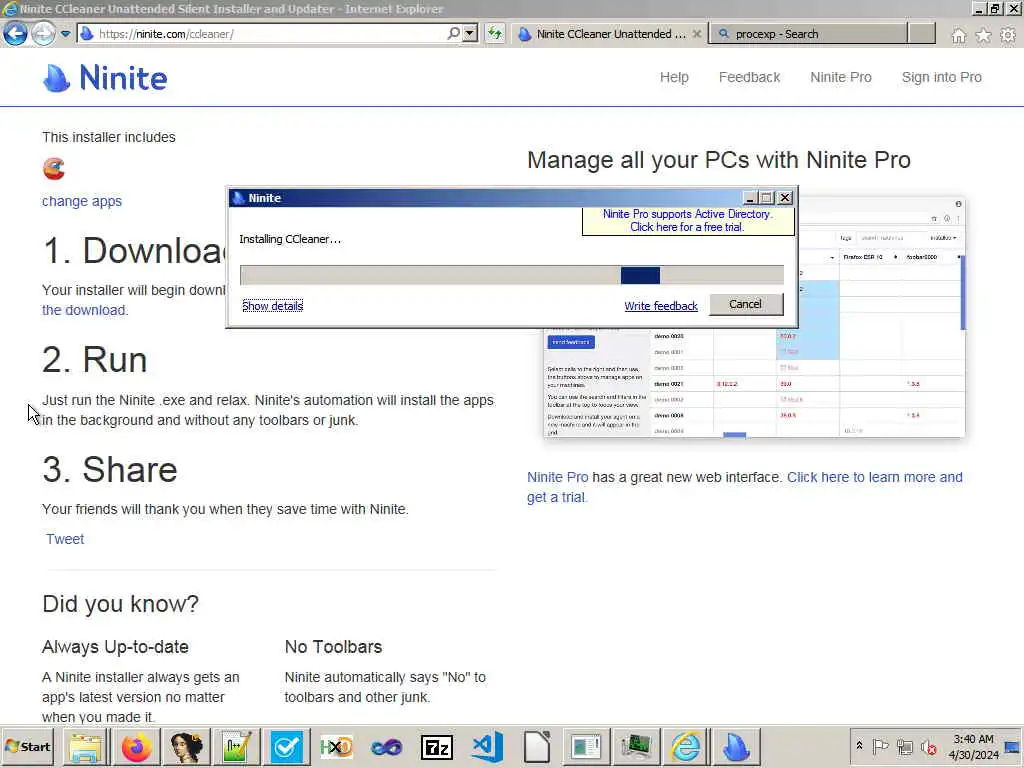The image size is (1024, 768).
Task: Switch to the Ninite installer taskbar icon
Action: (x=736, y=746)
